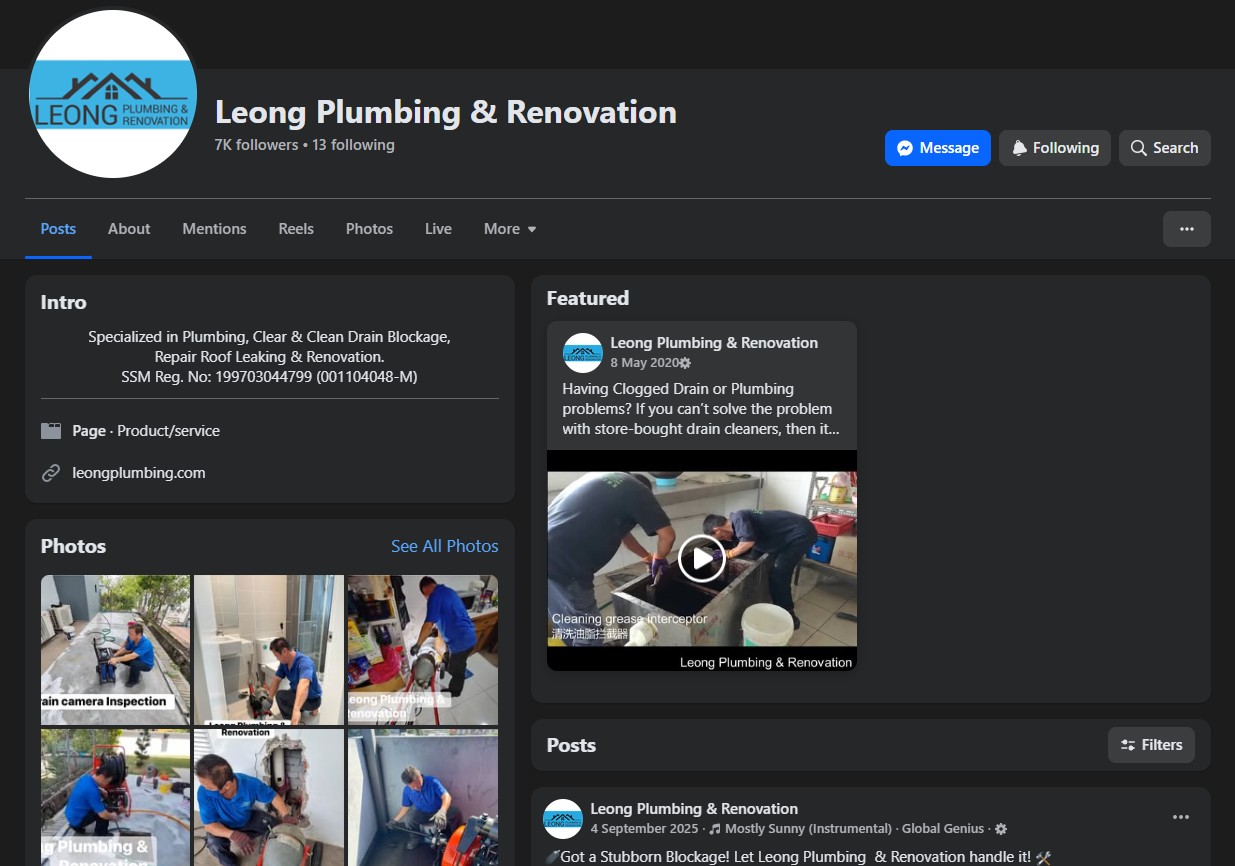Viewport: 1235px width, 866px height.
Task: Open the More chevron arrow
Action: (531, 230)
